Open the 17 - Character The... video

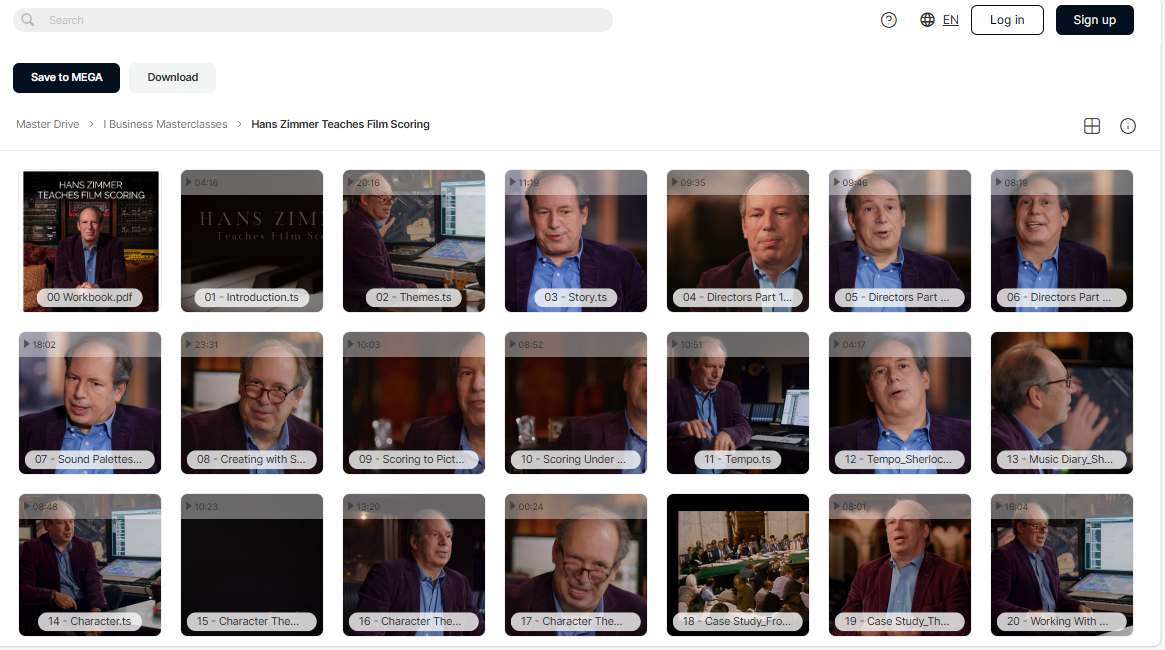(576, 565)
